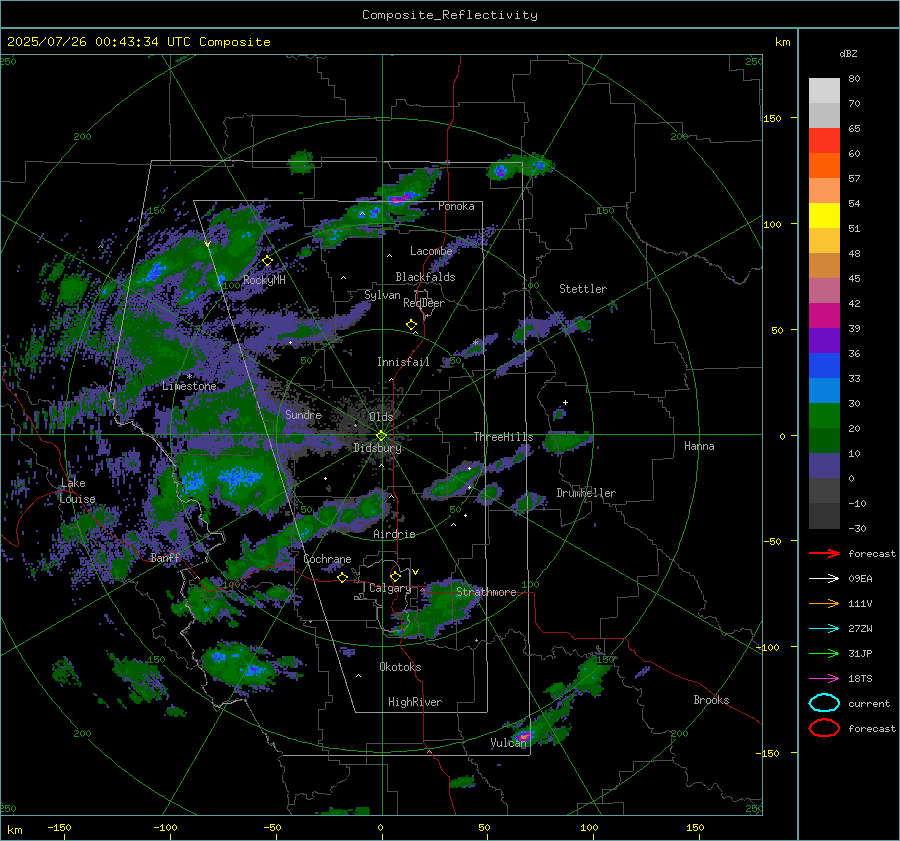Click the Ponoka city label

pos(456,206)
